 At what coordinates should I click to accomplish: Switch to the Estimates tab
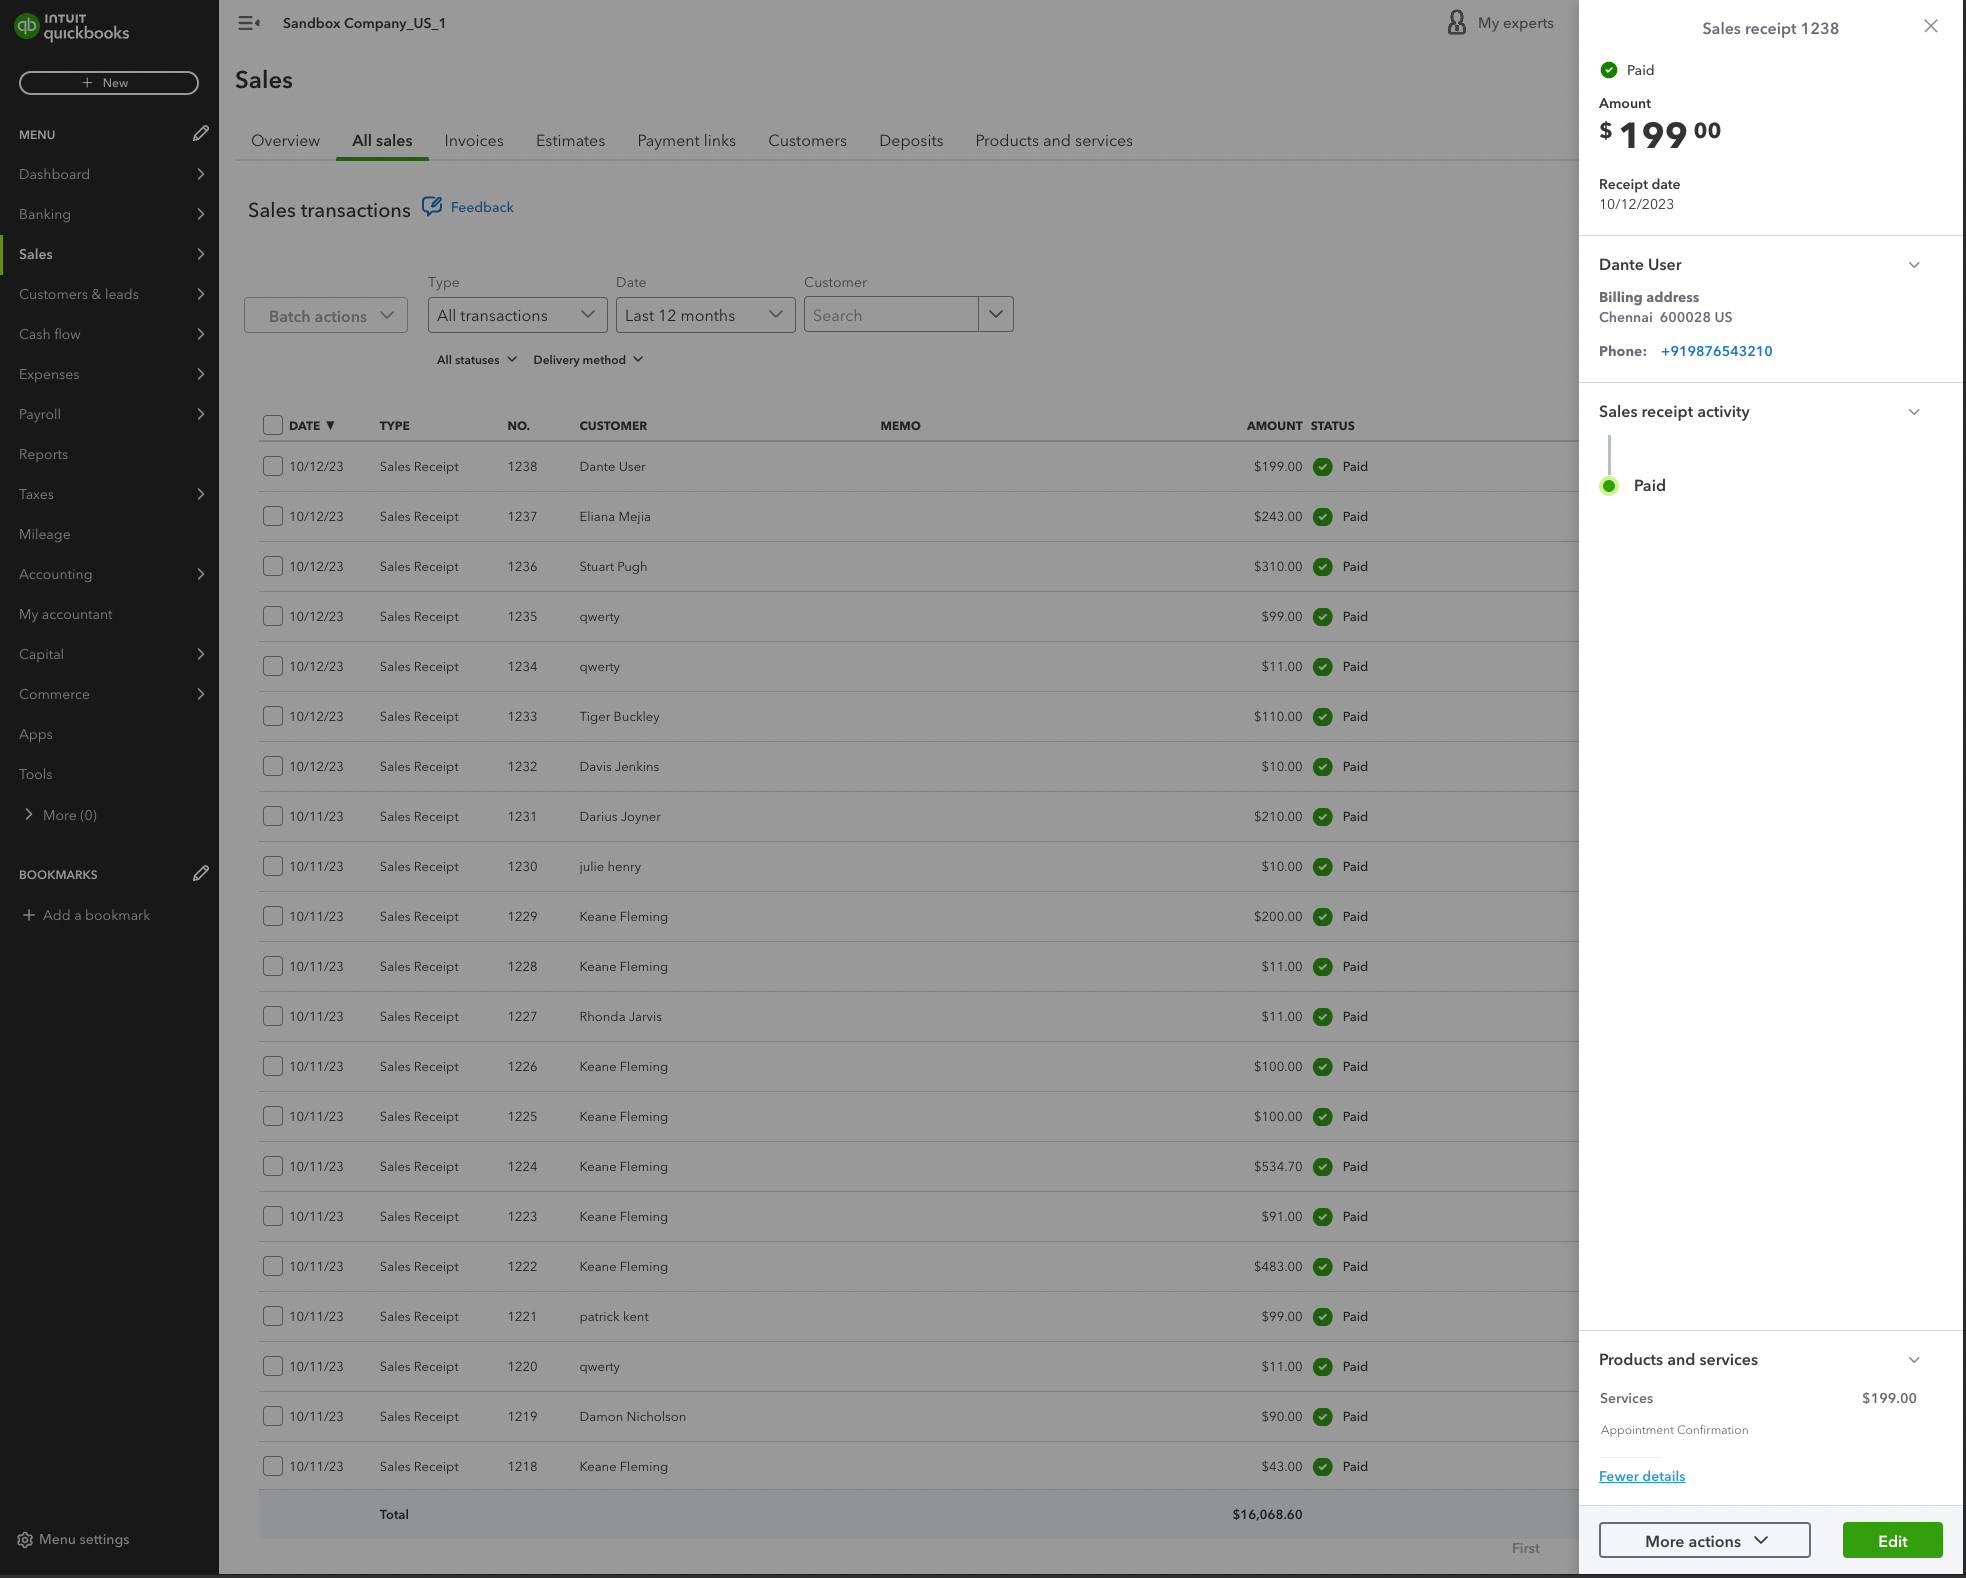pos(570,141)
